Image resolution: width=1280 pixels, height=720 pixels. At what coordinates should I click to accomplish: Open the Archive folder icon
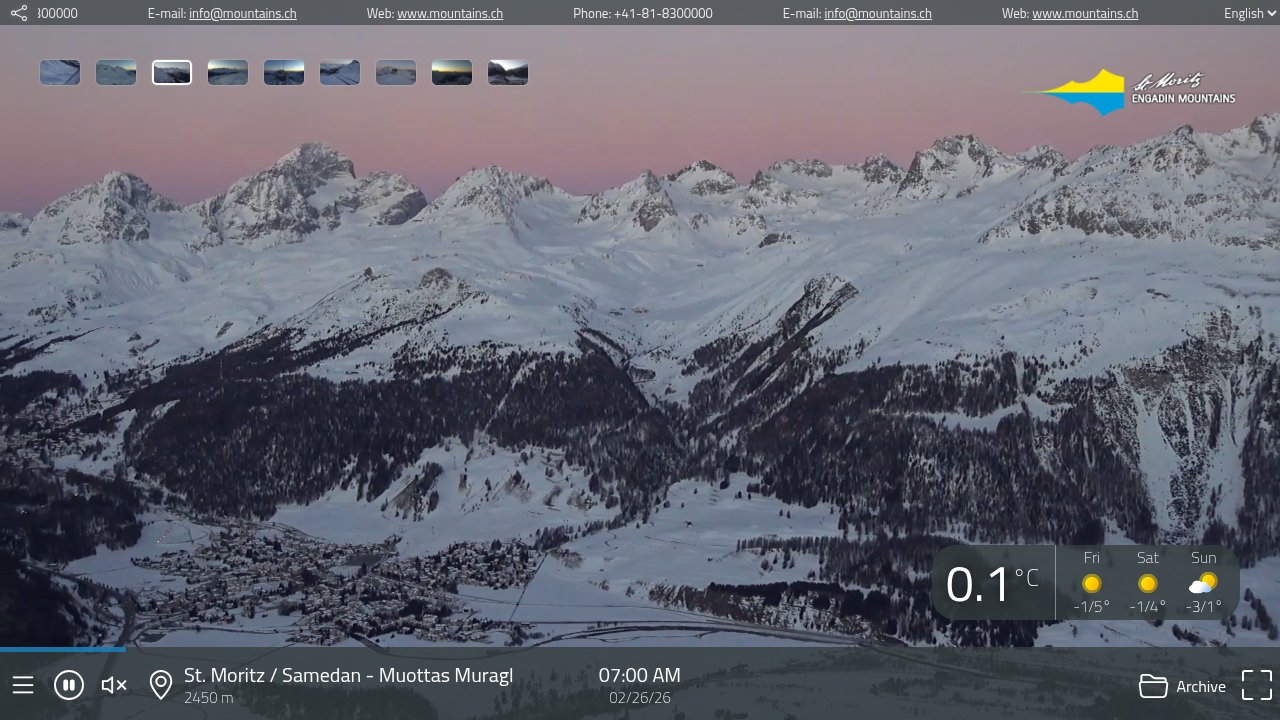click(x=1153, y=686)
